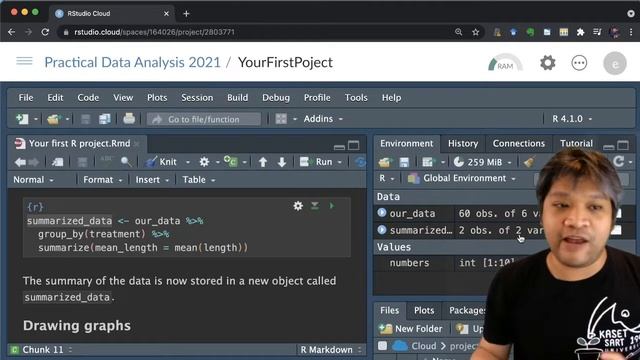This screenshot has height=360, width=640.
Task: Switch to the Connections tab
Action: click(x=518, y=143)
